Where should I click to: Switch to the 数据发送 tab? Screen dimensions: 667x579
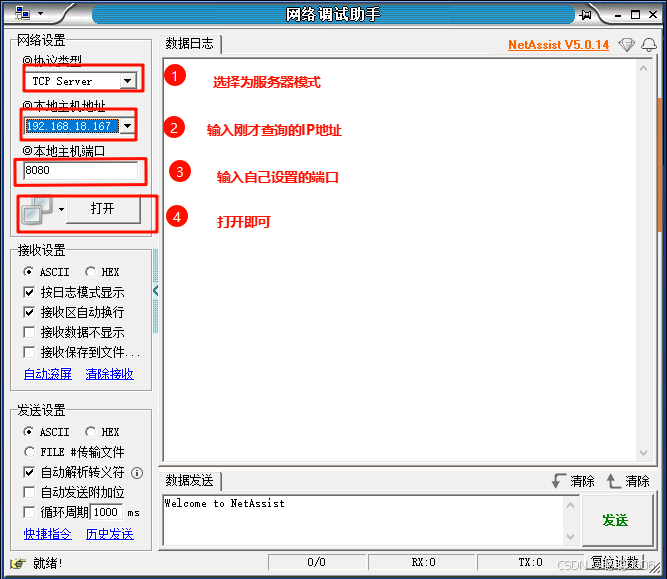point(190,481)
